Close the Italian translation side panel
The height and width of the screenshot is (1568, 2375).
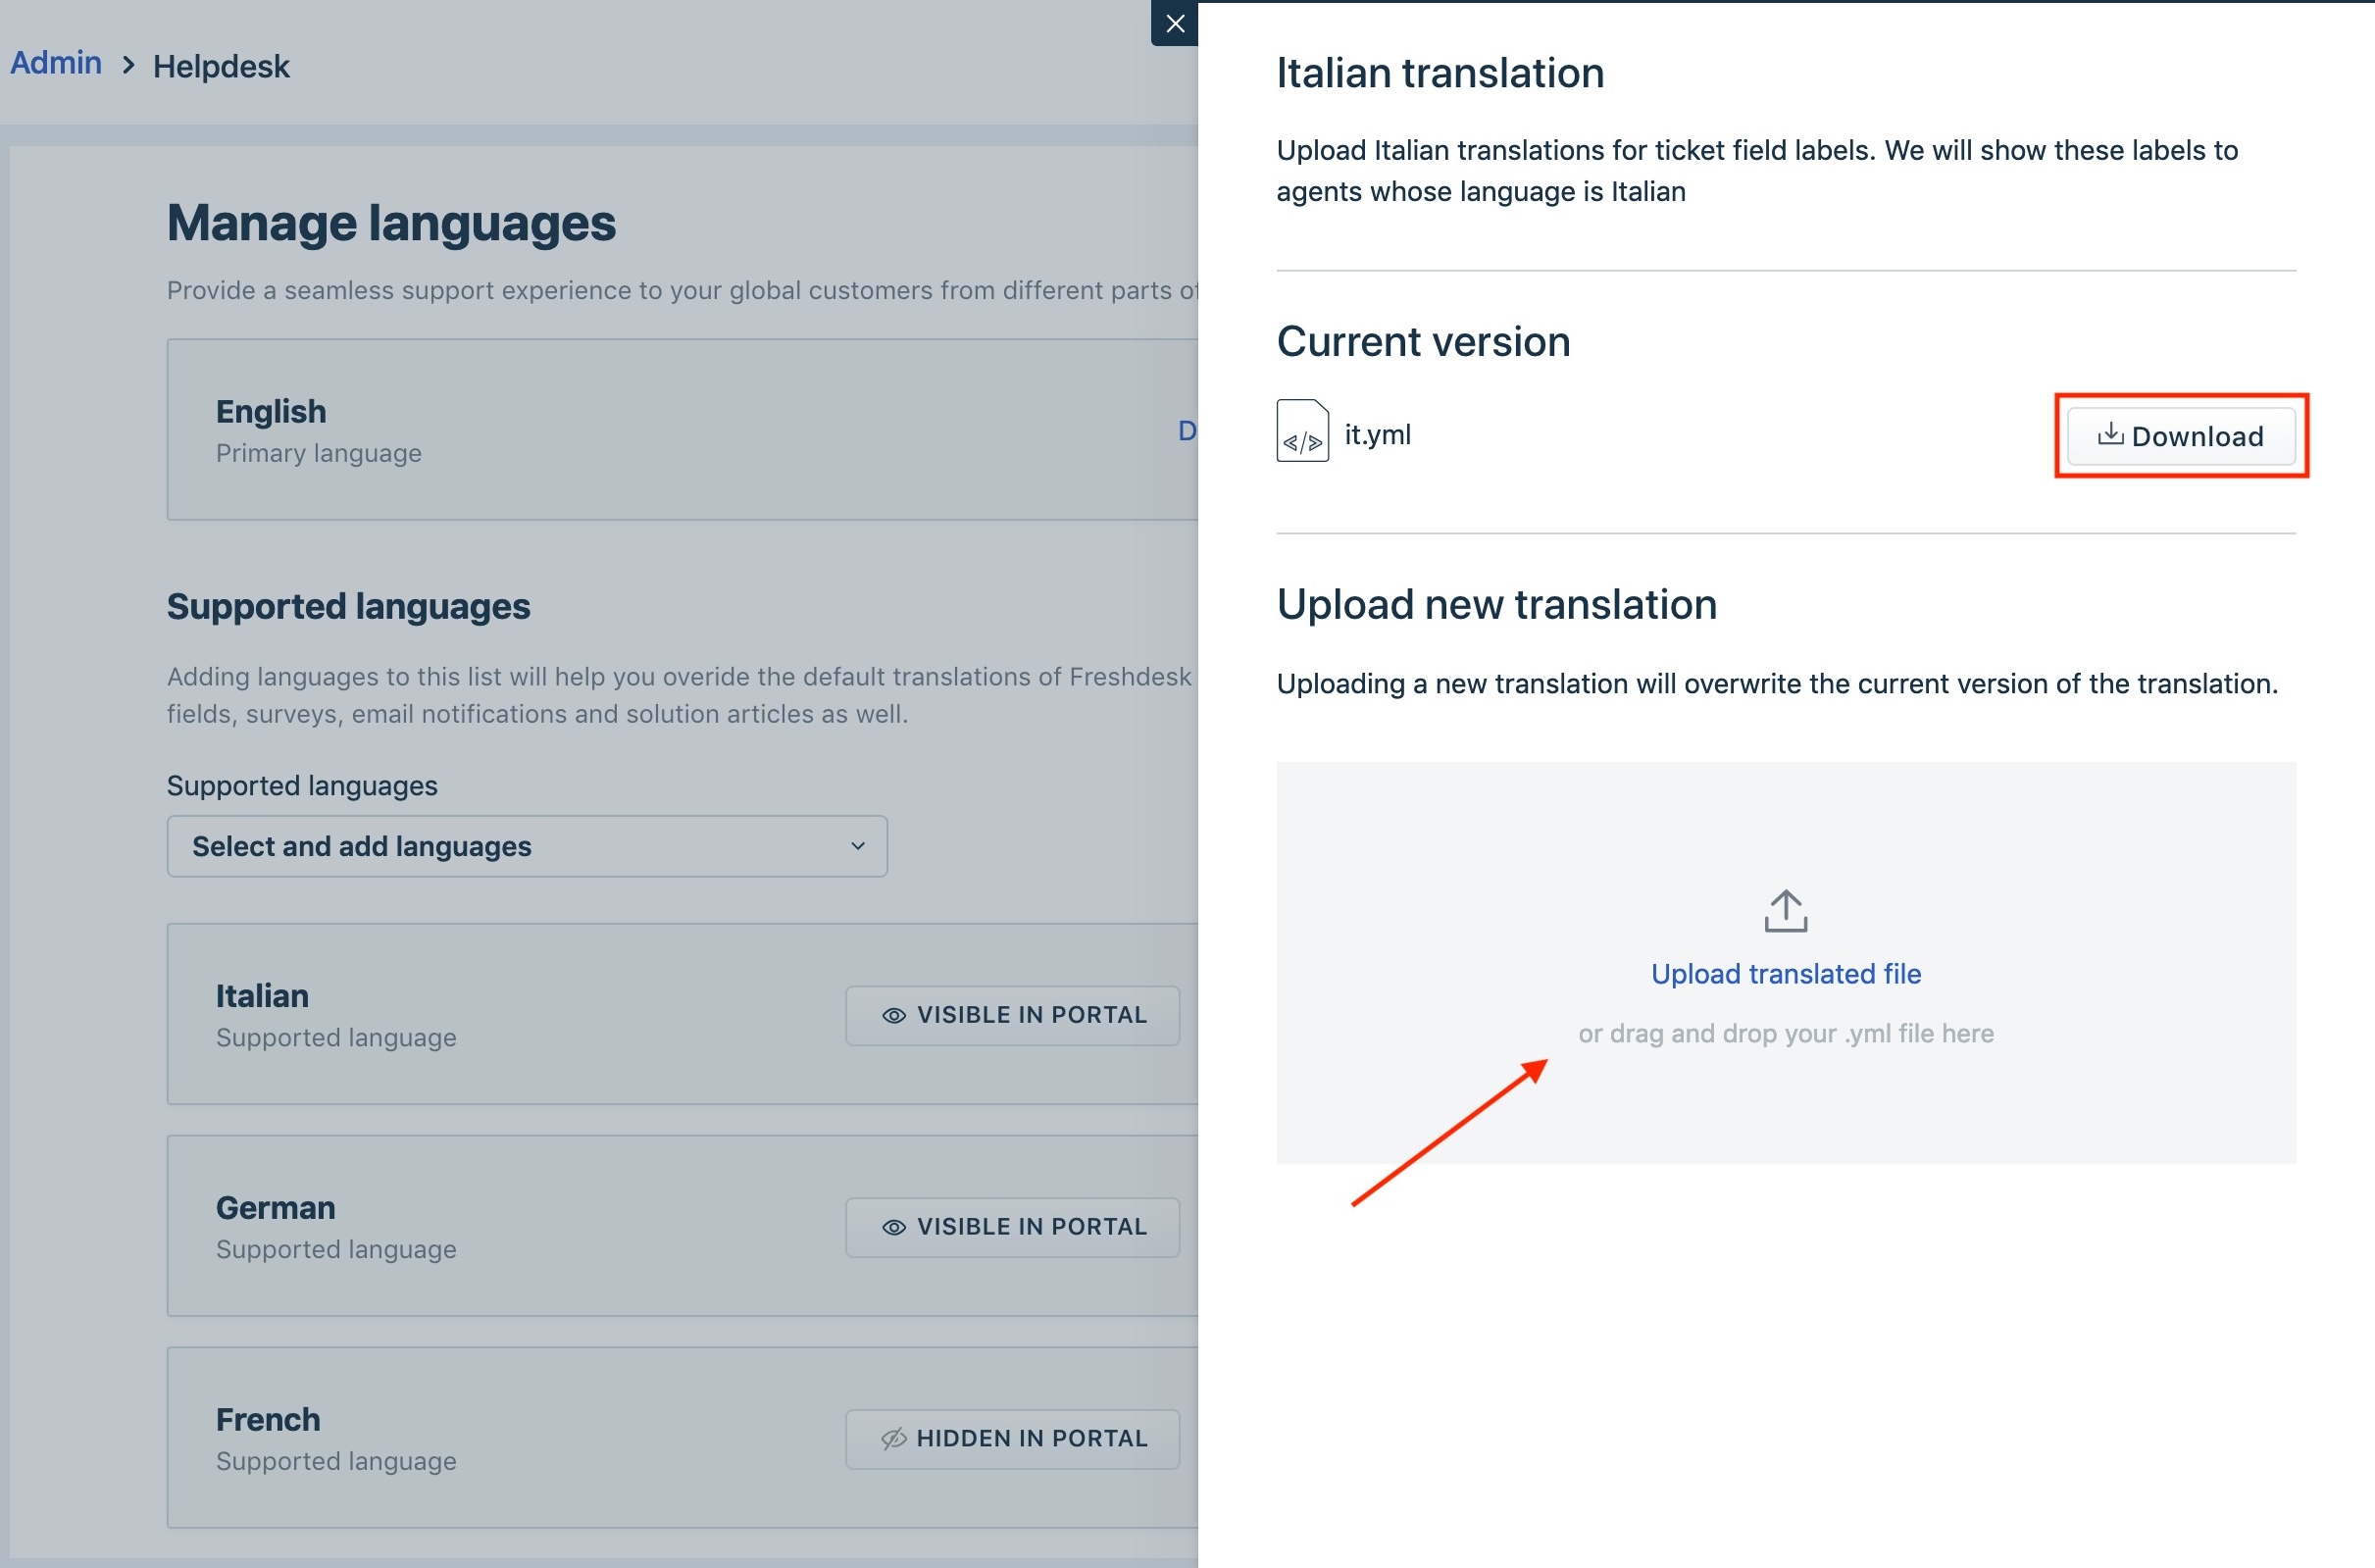(x=1175, y=23)
